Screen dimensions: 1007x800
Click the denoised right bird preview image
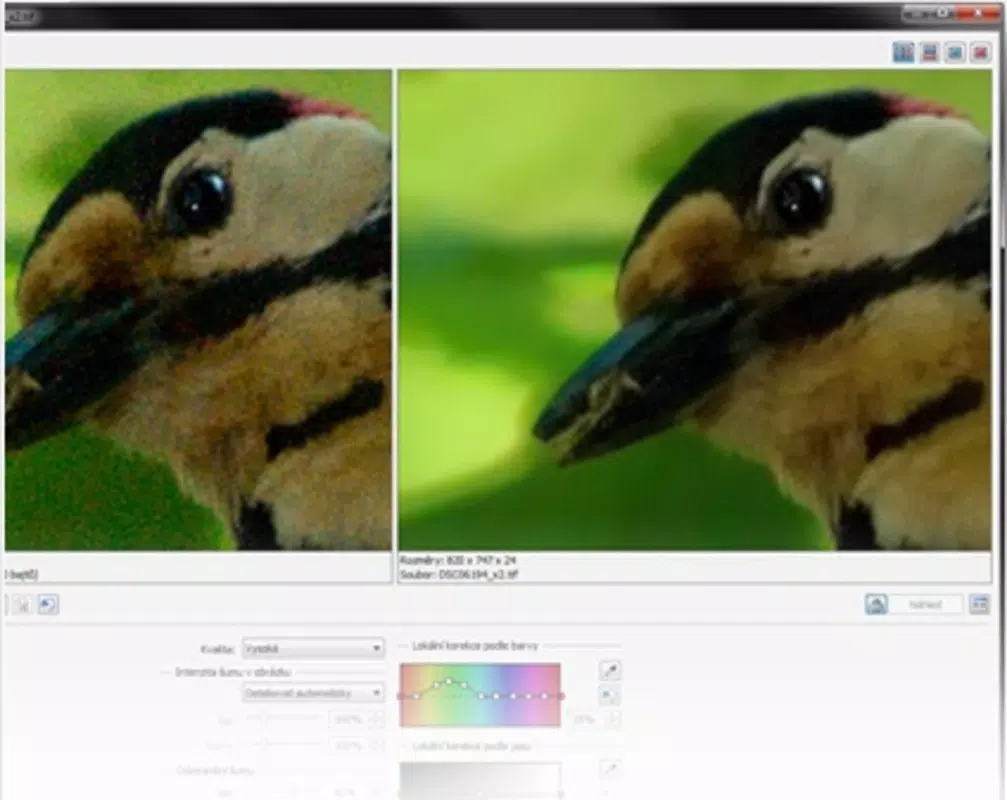click(695, 309)
